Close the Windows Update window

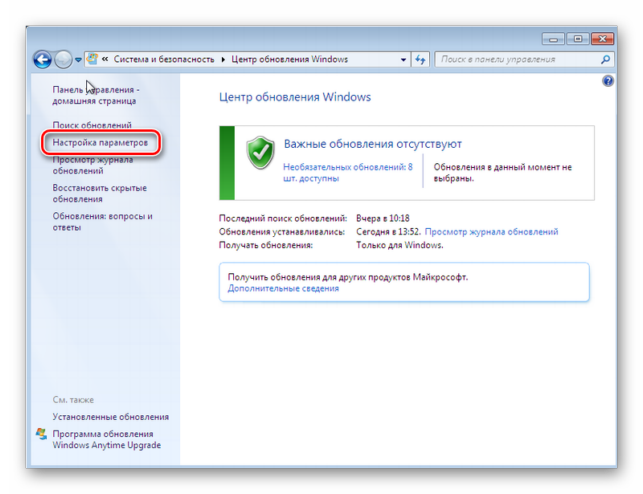pyautogui.click(x=602, y=39)
